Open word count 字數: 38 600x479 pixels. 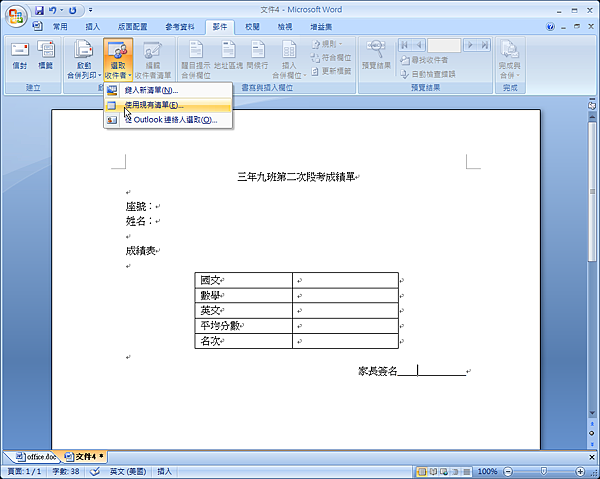(x=66, y=471)
